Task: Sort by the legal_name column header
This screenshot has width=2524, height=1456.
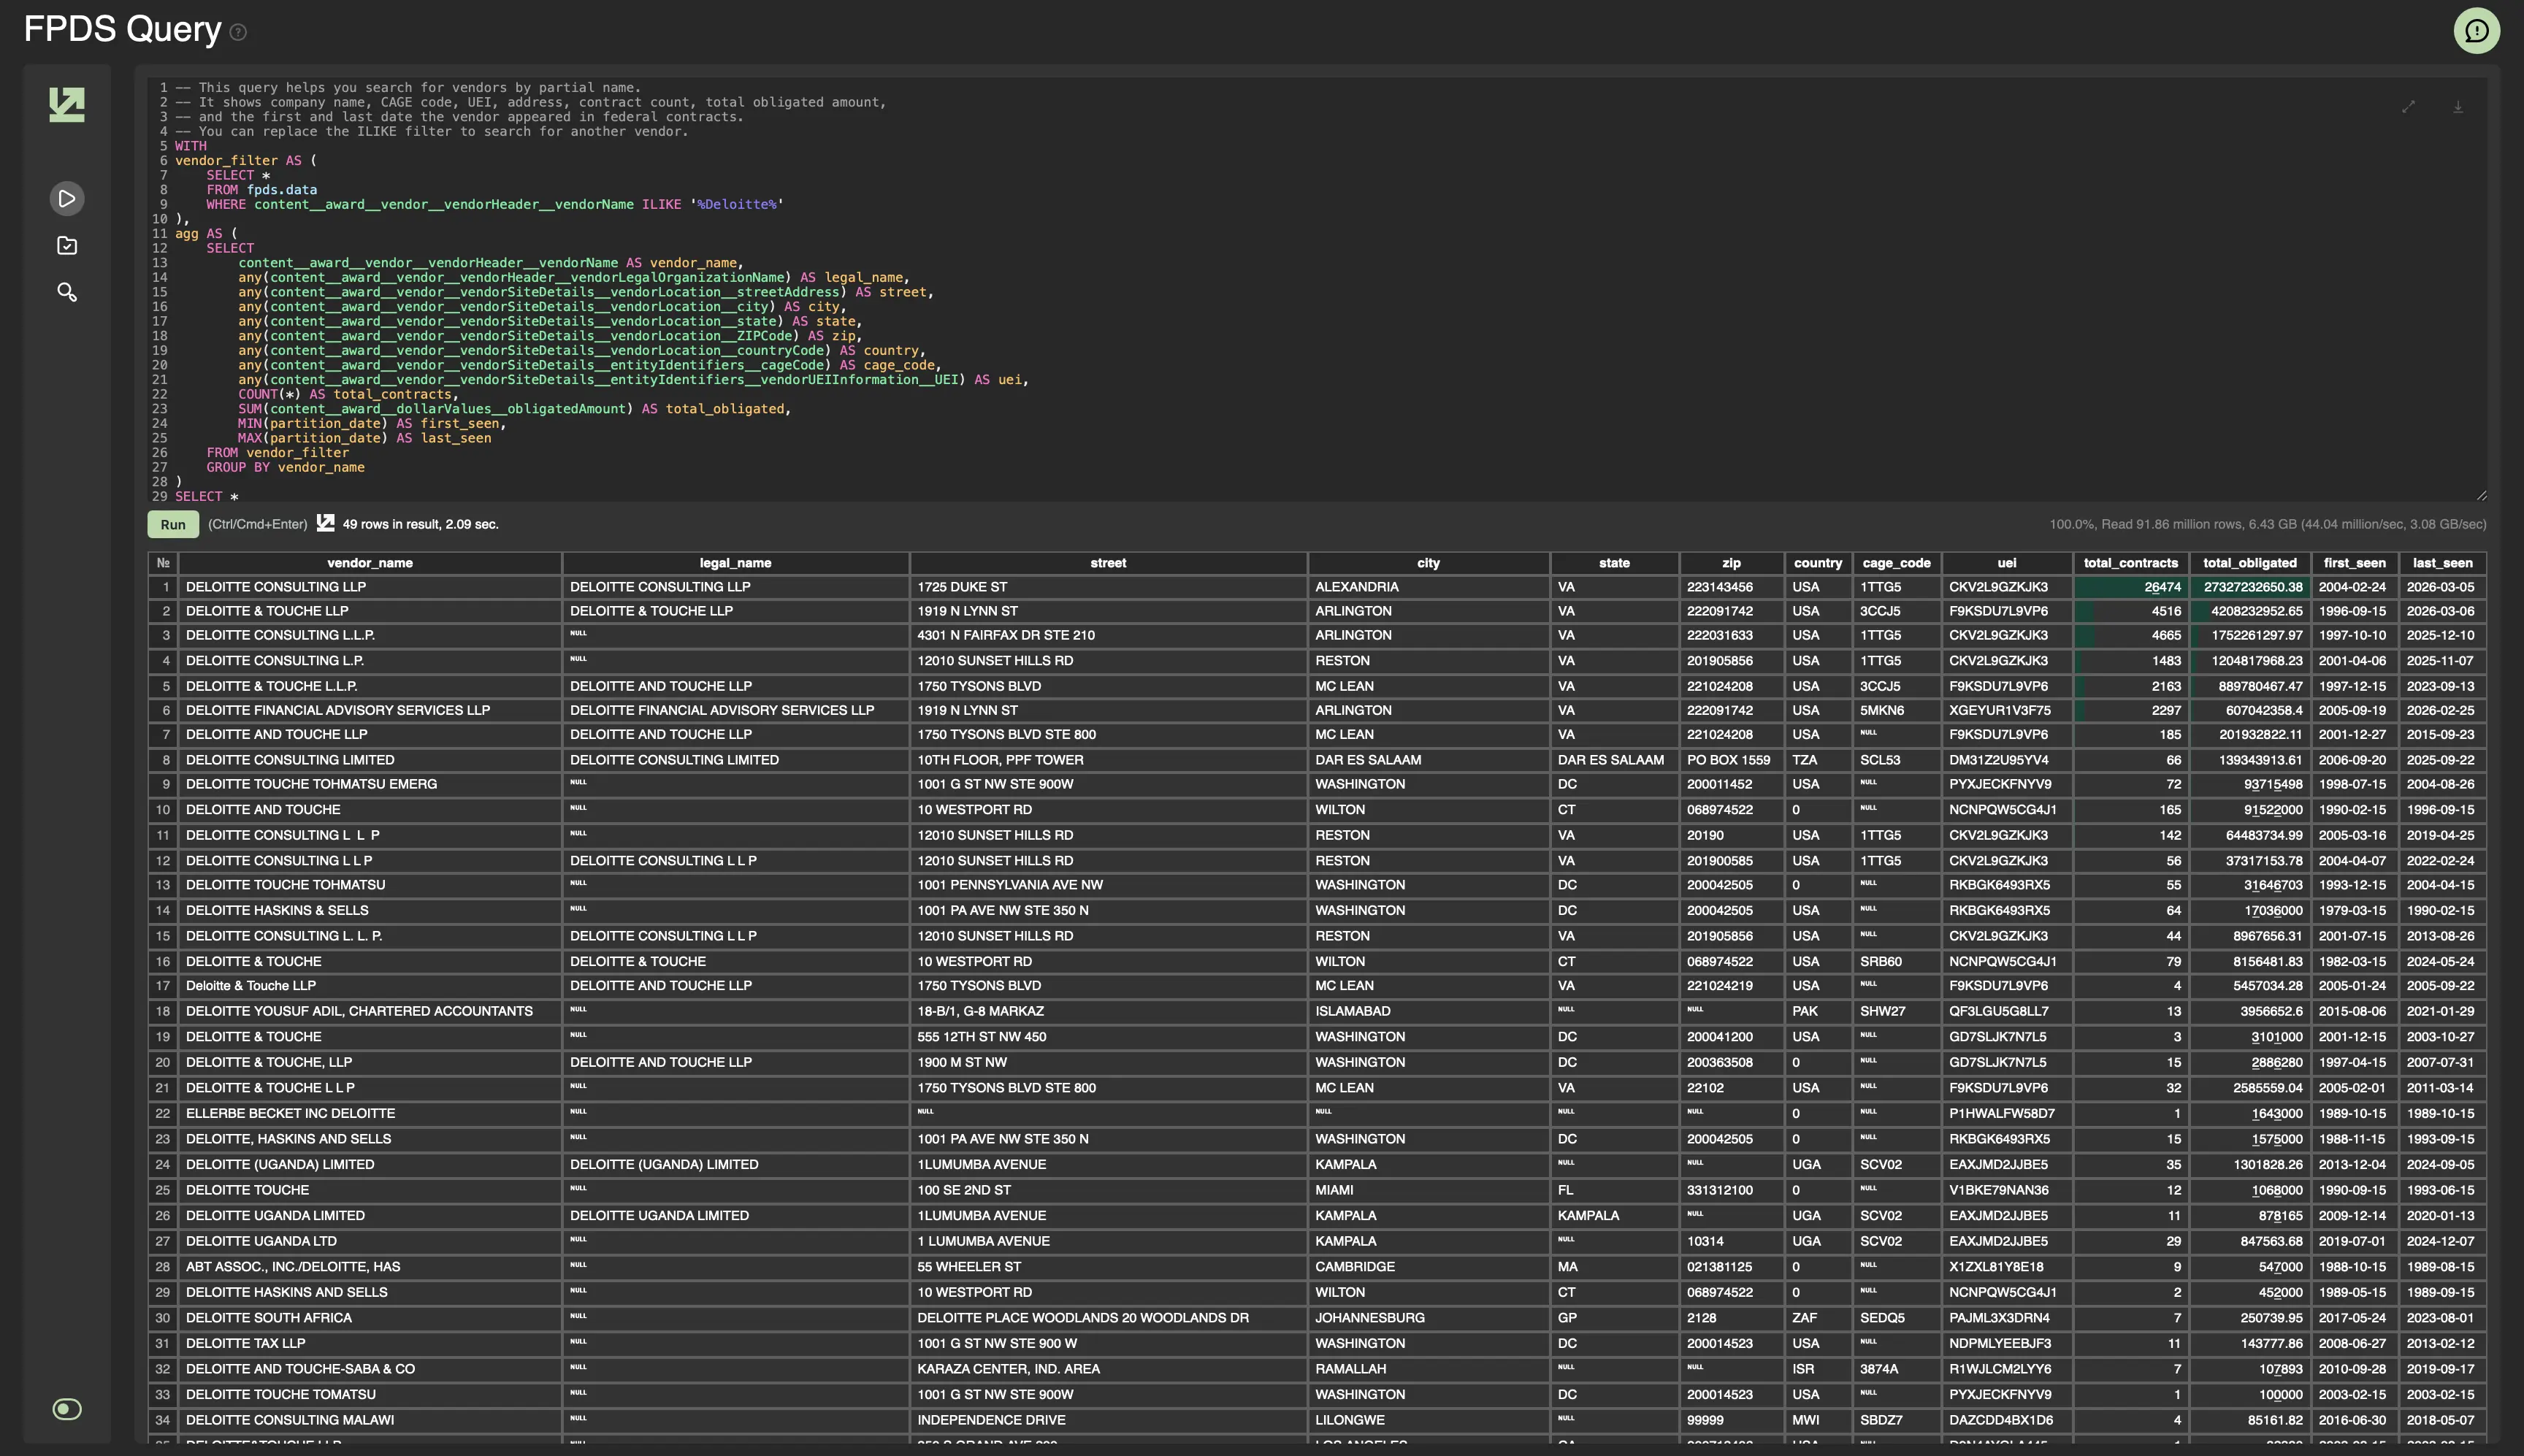Action: (x=735, y=563)
